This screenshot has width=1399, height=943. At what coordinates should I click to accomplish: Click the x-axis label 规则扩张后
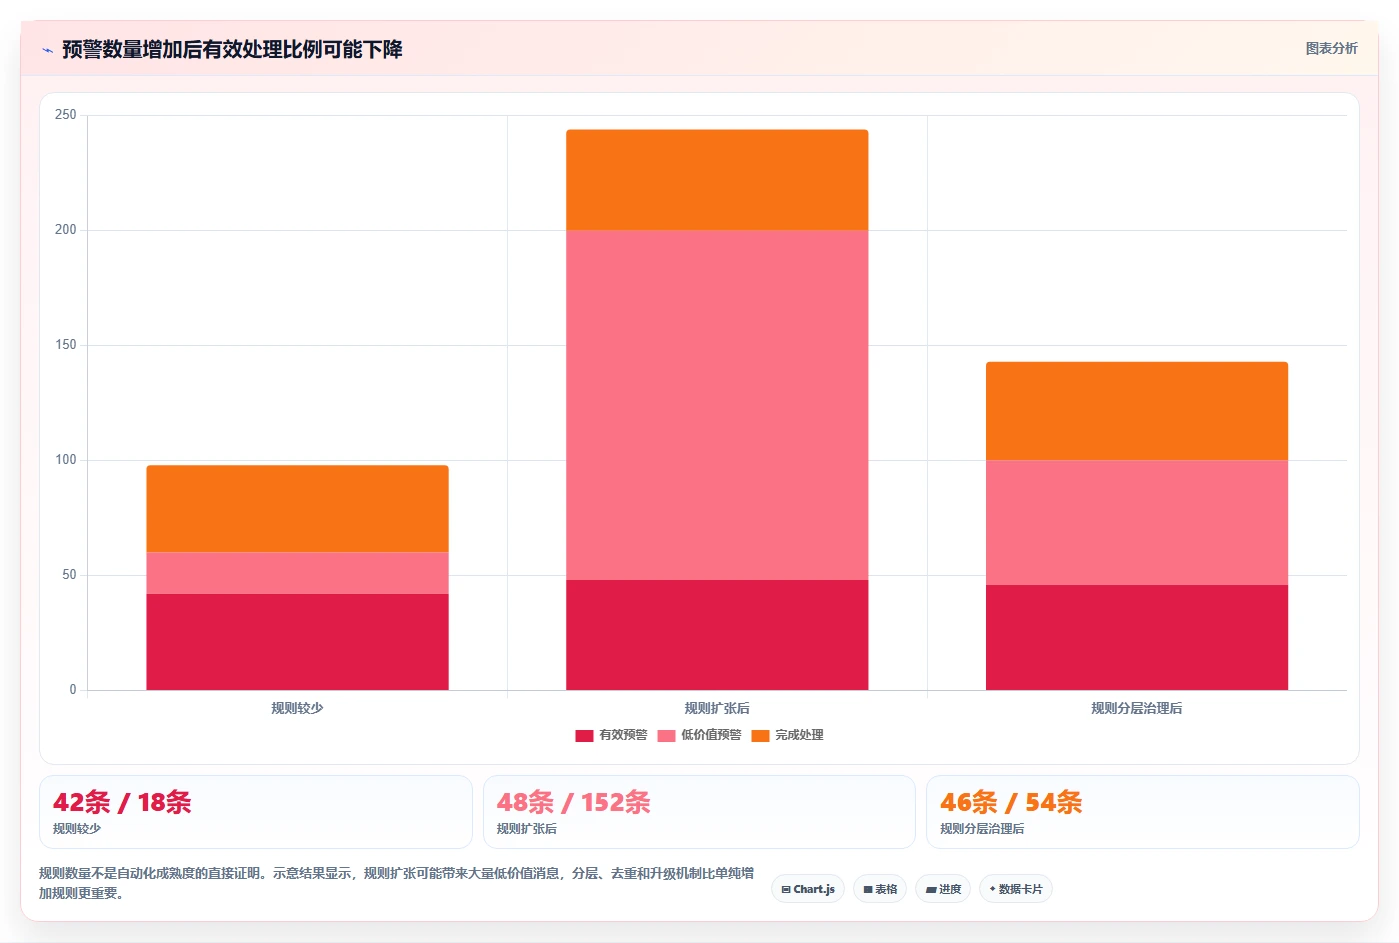[717, 708]
